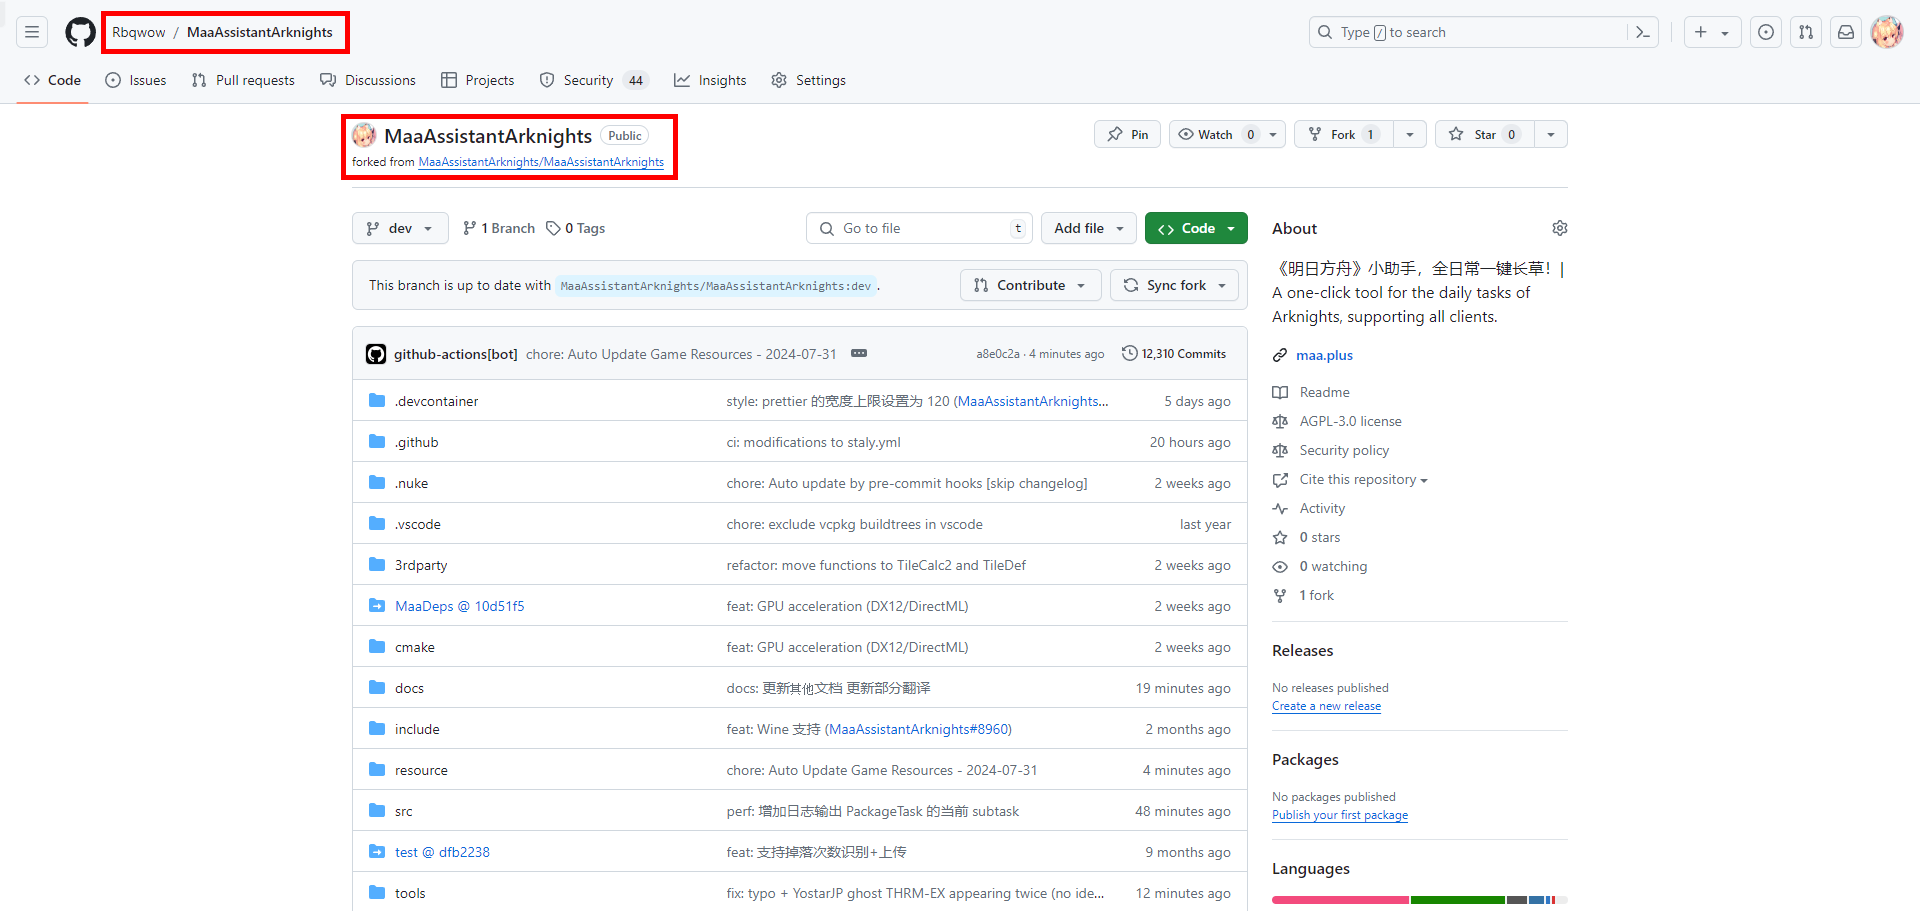Switch to the Pull requests tab
This screenshot has width=1920, height=911.
(x=243, y=80)
